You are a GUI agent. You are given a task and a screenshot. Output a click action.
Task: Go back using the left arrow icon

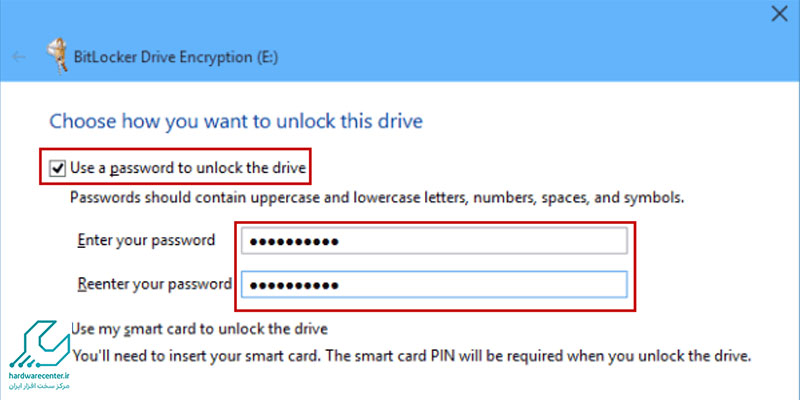pyautogui.click(x=19, y=57)
